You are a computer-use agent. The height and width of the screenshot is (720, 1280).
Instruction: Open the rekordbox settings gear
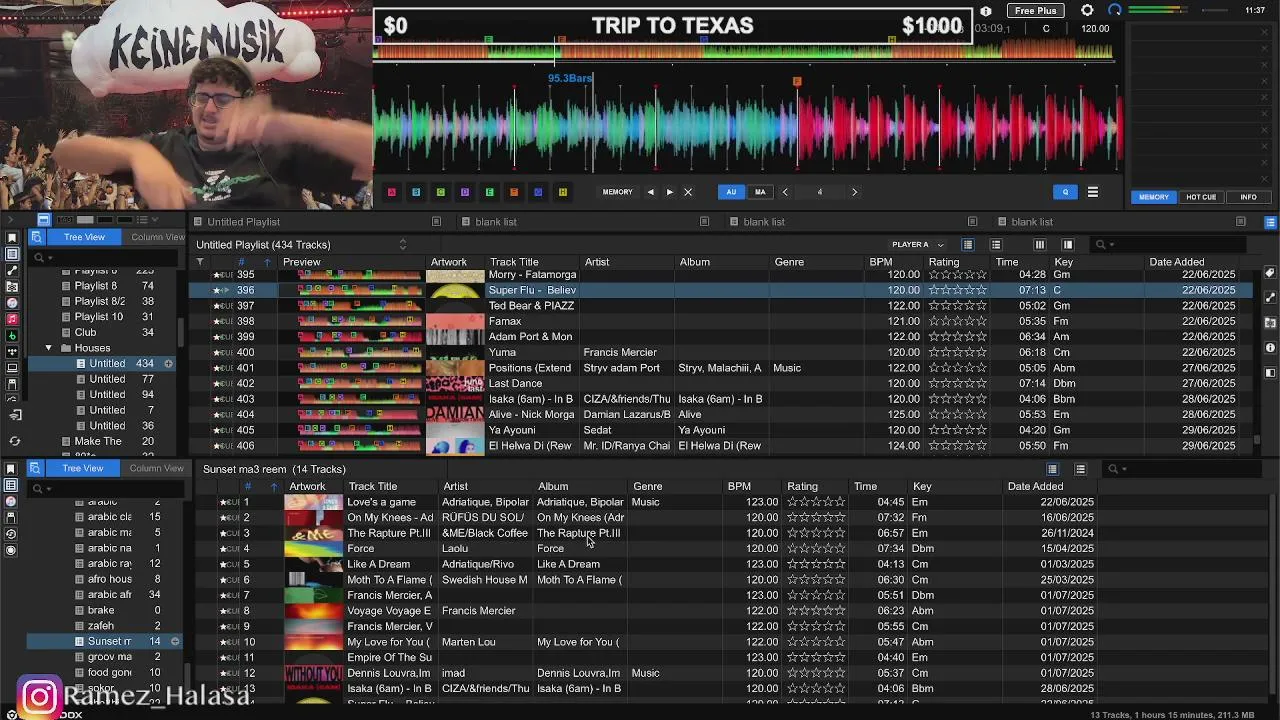pyautogui.click(x=1087, y=10)
